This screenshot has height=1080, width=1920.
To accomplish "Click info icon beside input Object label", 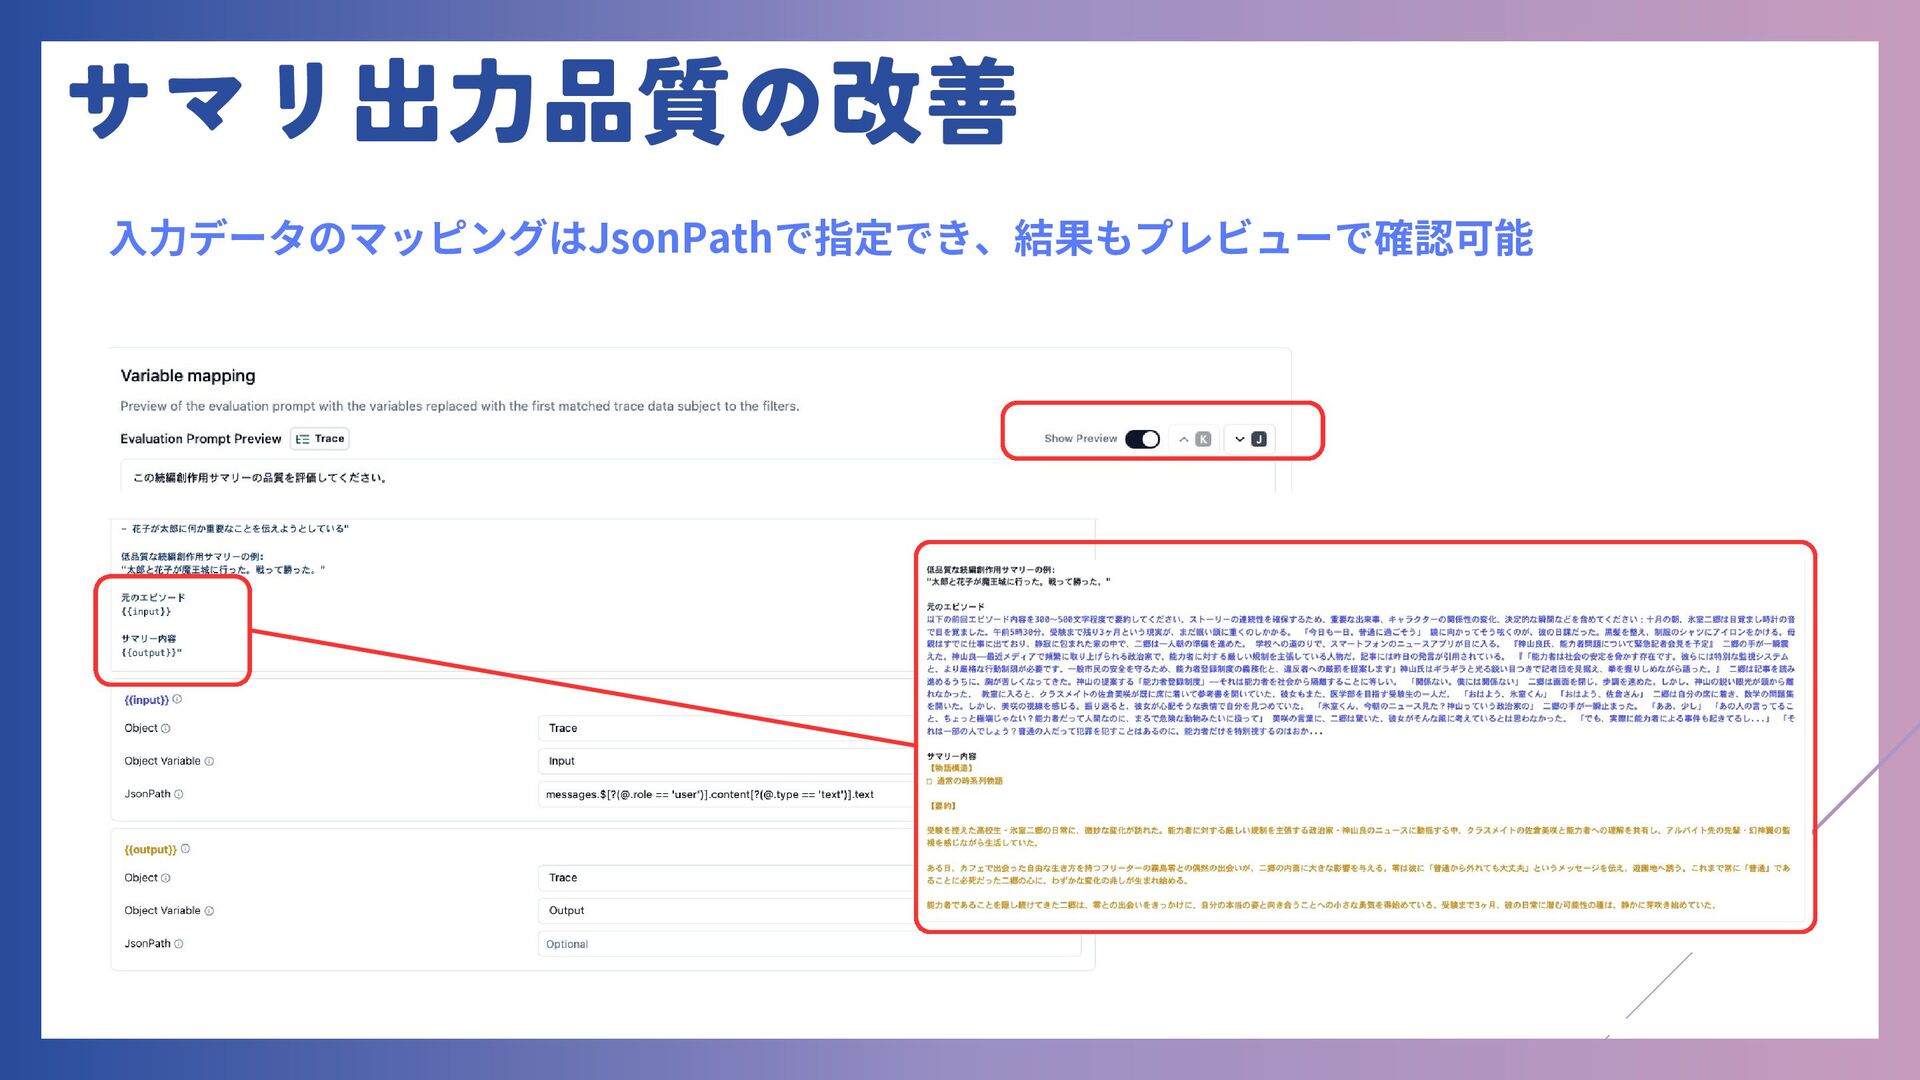I will click(166, 729).
